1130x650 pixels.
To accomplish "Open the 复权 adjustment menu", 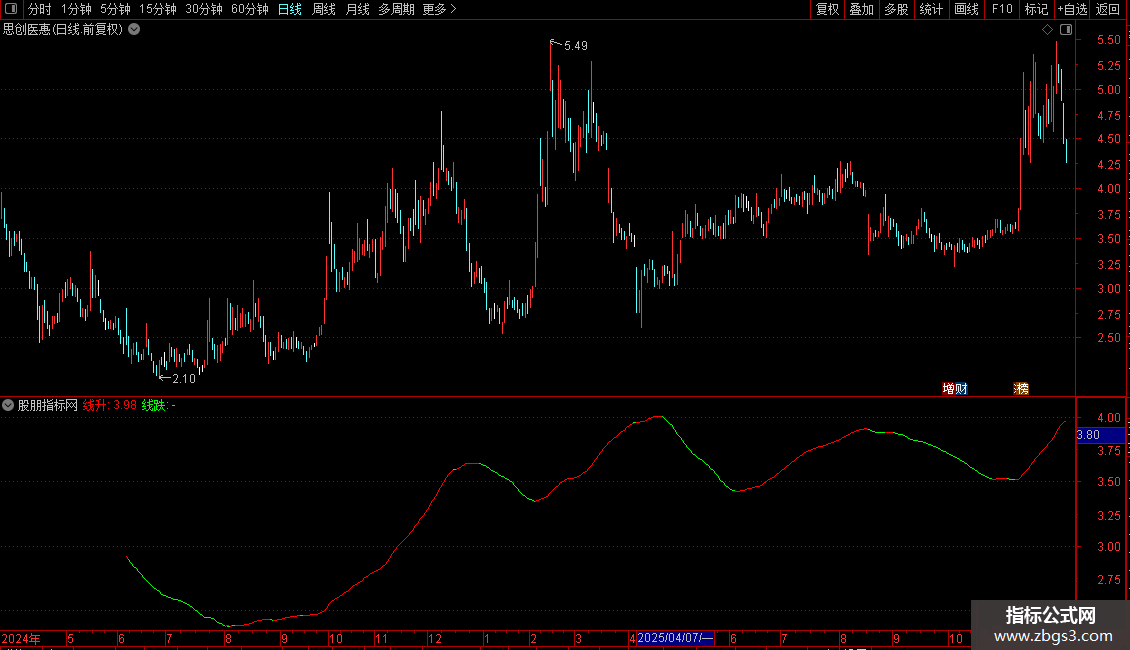I will (x=827, y=9).
